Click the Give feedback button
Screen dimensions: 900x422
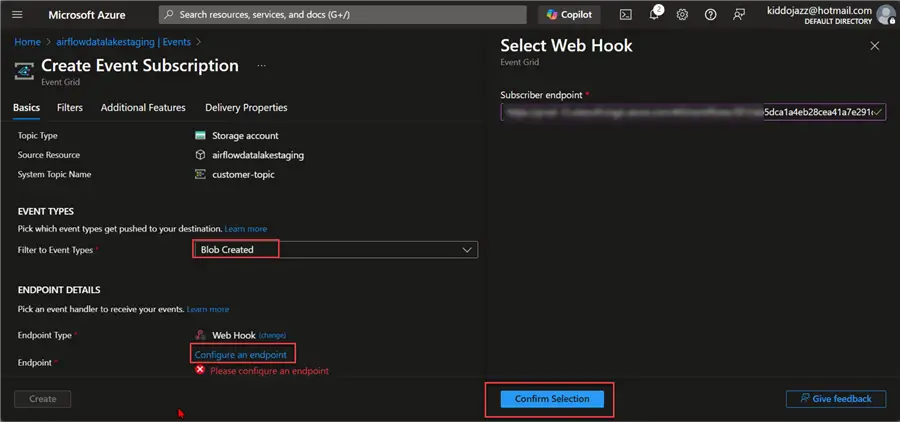point(836,399)
